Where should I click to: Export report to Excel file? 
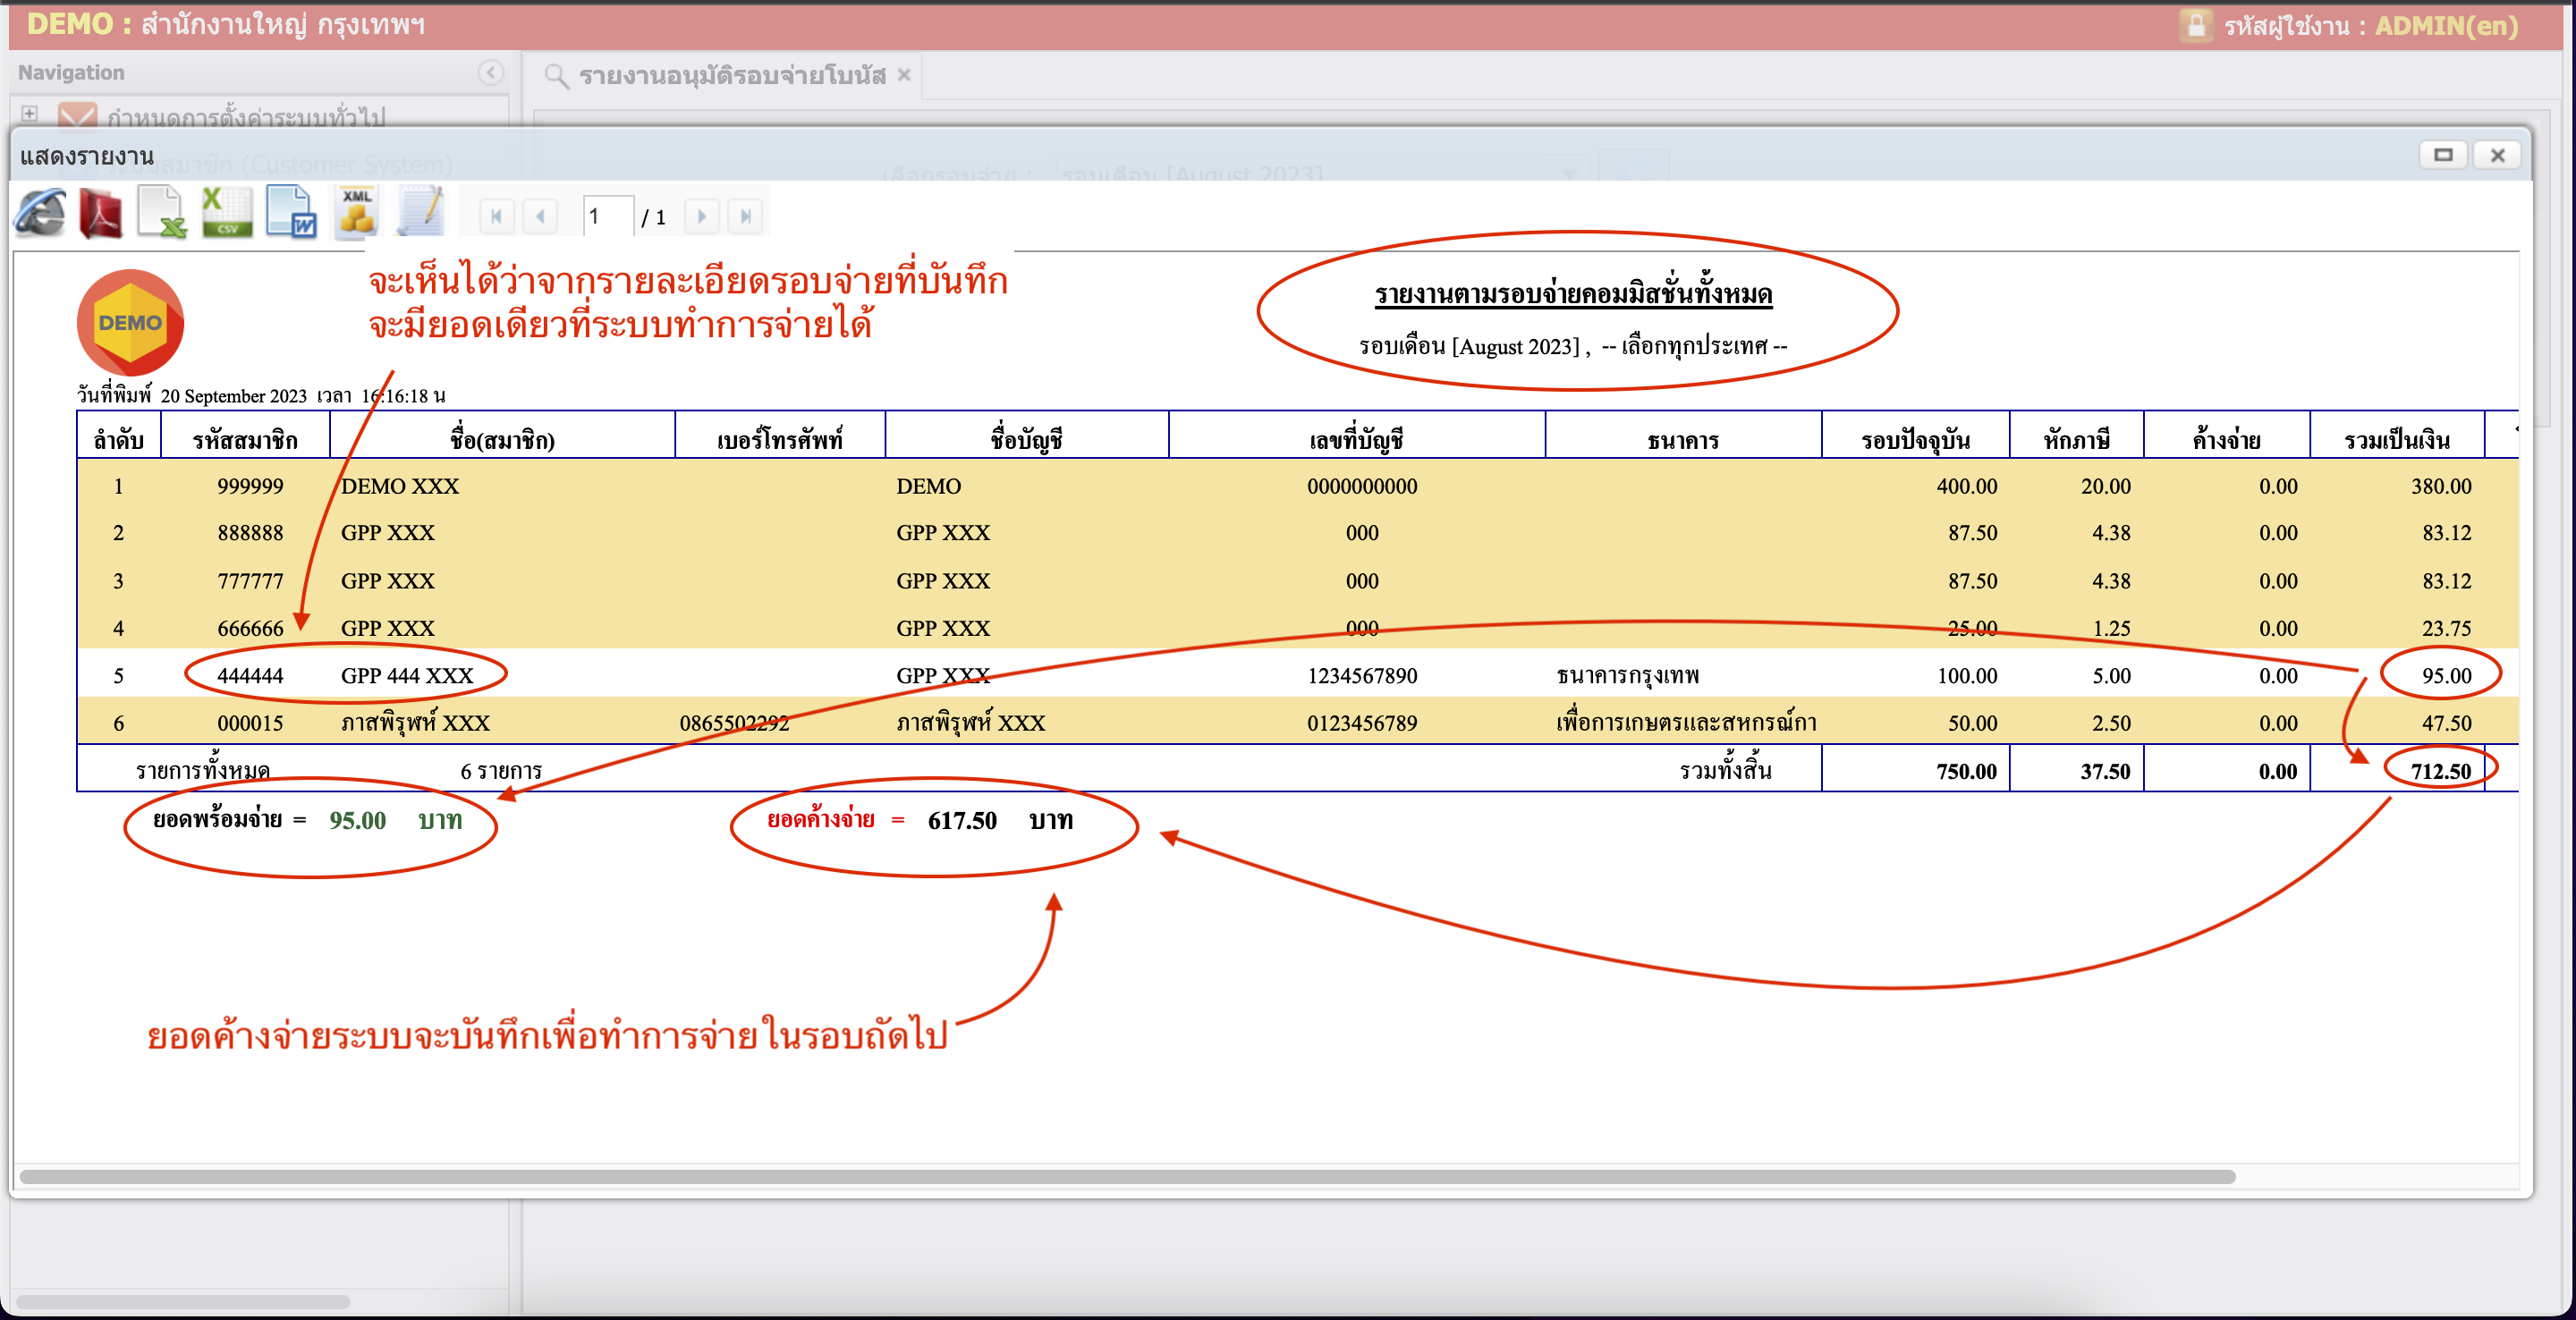pos(162,214)
